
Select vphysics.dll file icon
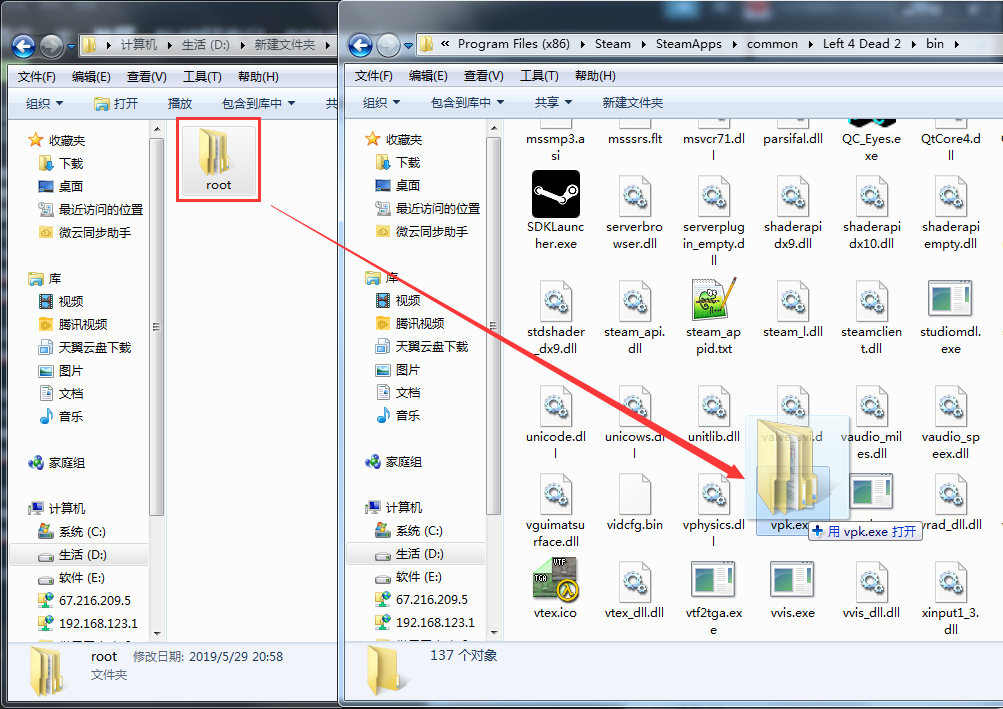714,493
